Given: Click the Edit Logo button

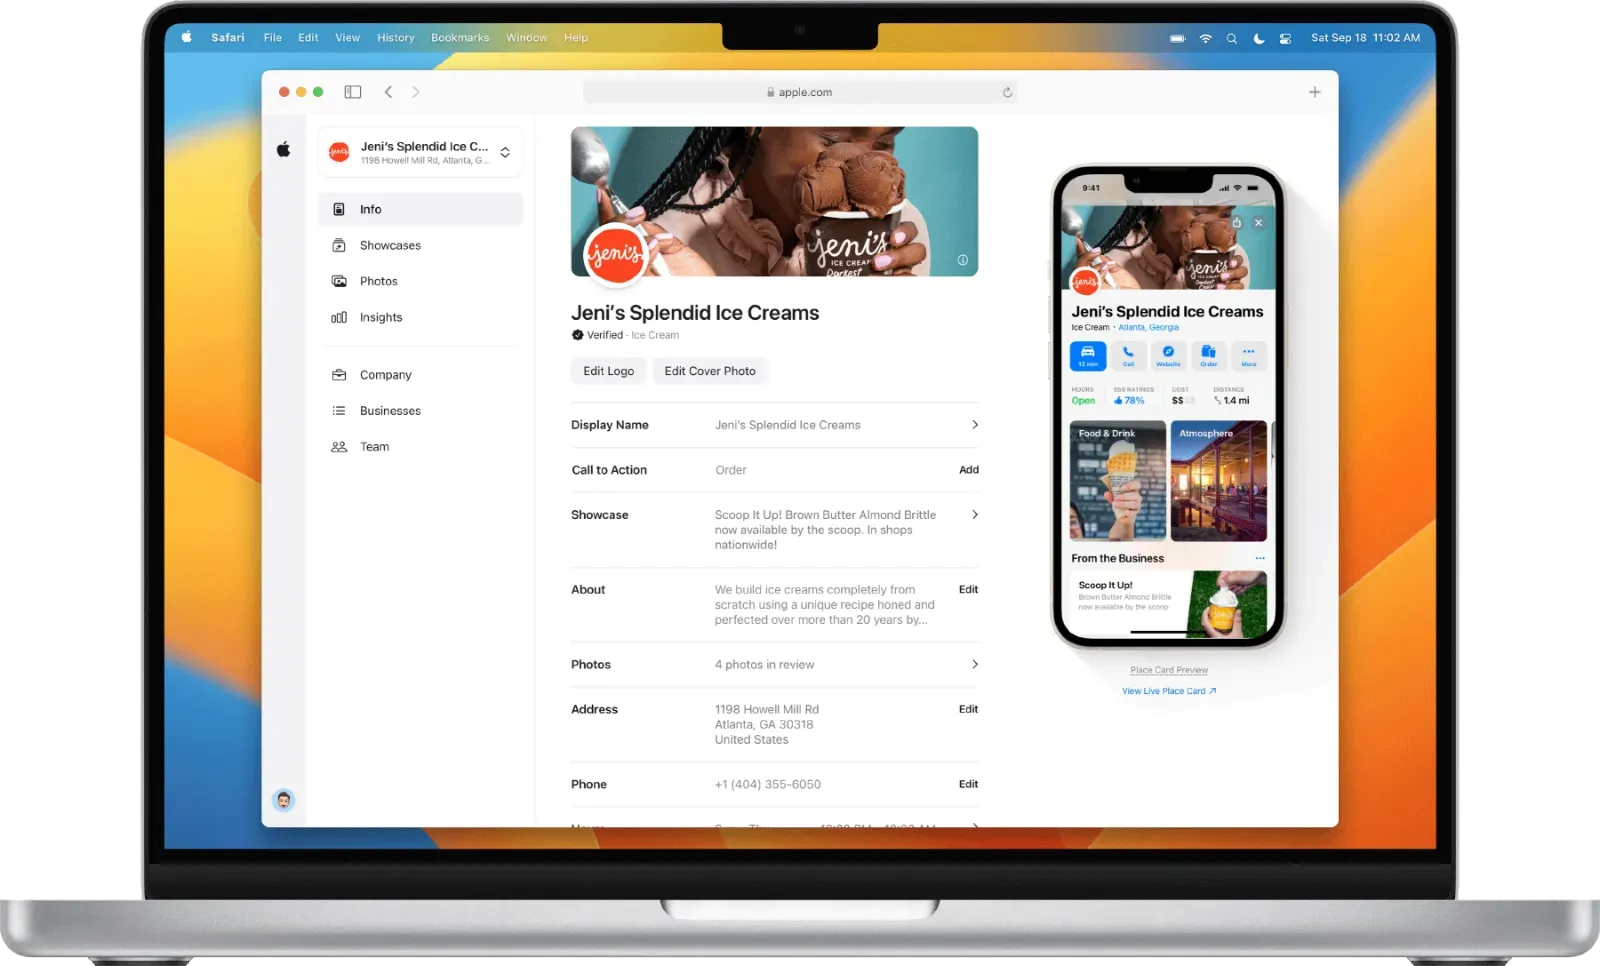Looking at the screenshot, I should coord(608,371).
